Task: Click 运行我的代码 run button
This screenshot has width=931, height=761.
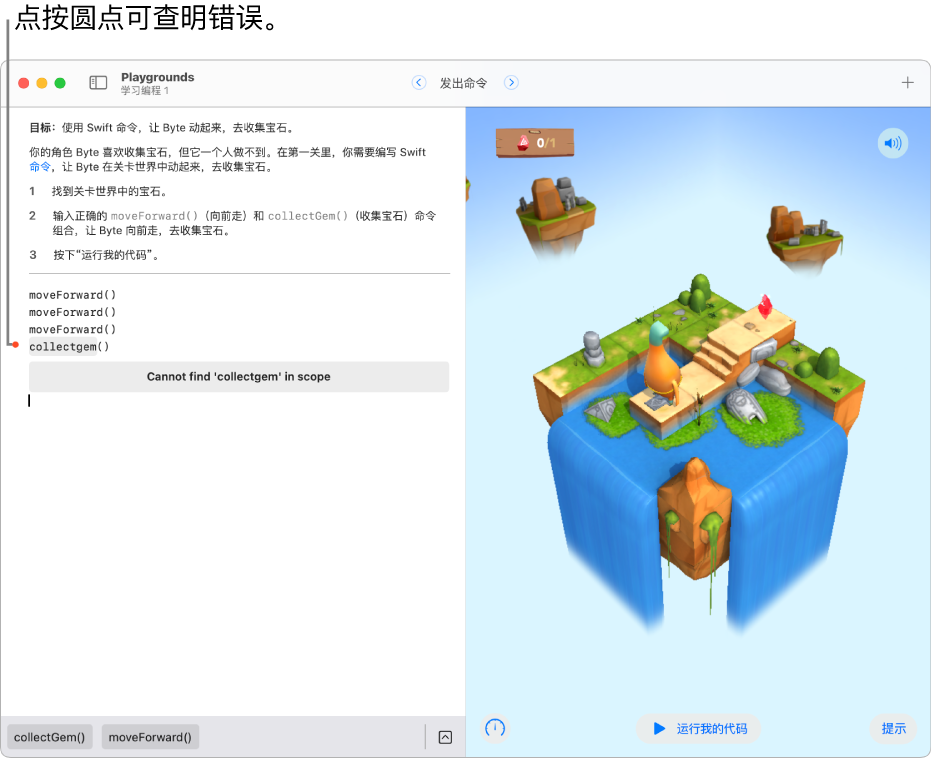Action: pos(699,728)
